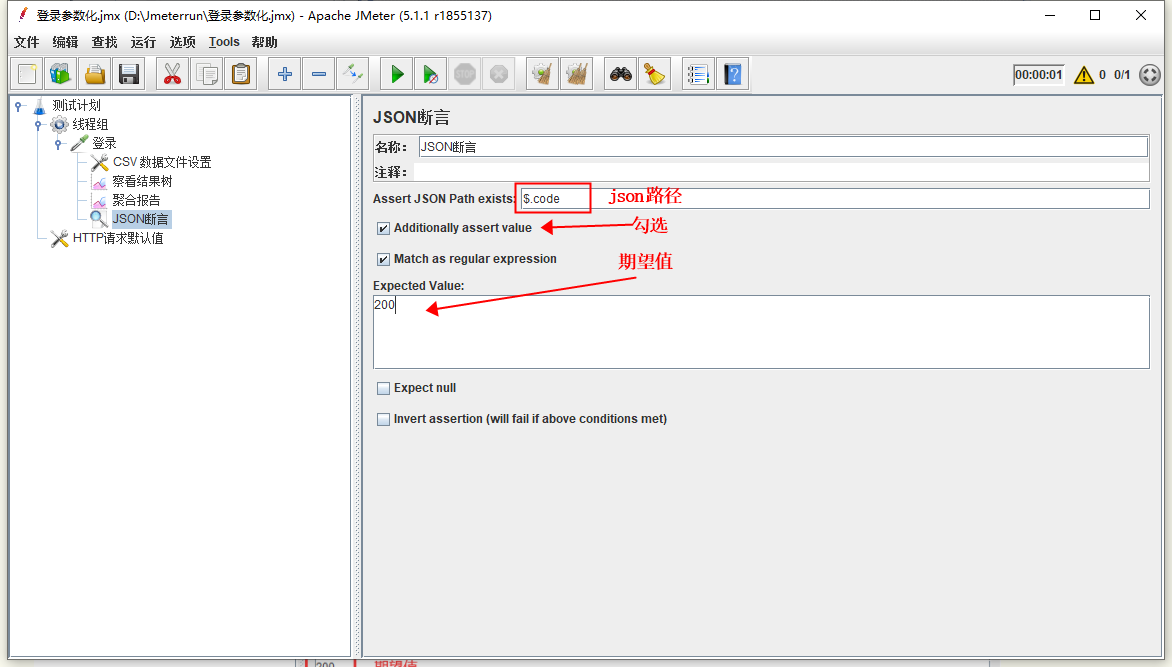This screenshot has height=667, width=1172.
Task: Open the Tools menu
Action: (x=224, y=42)
